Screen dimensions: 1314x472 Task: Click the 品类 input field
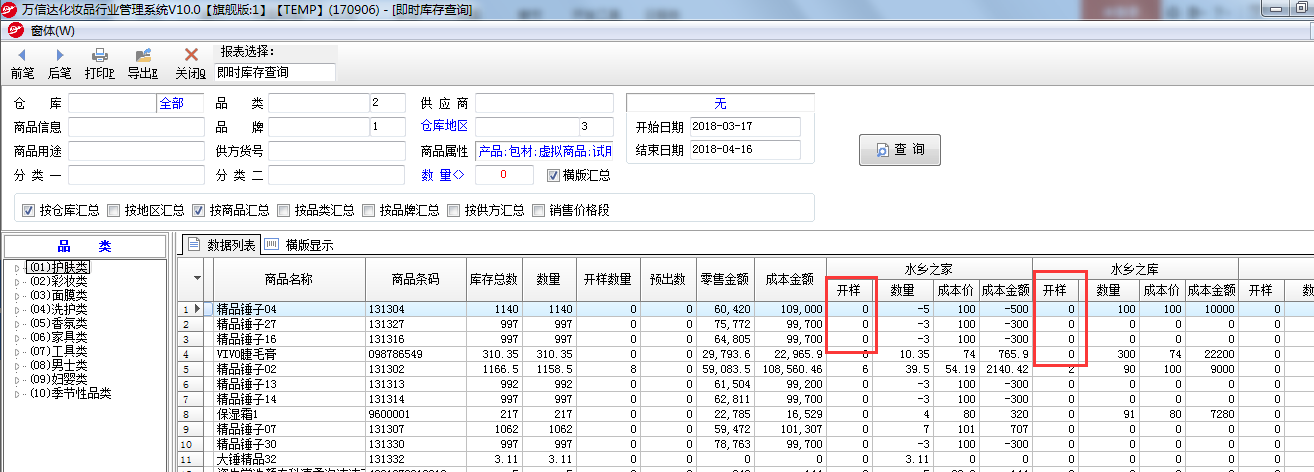318,103
